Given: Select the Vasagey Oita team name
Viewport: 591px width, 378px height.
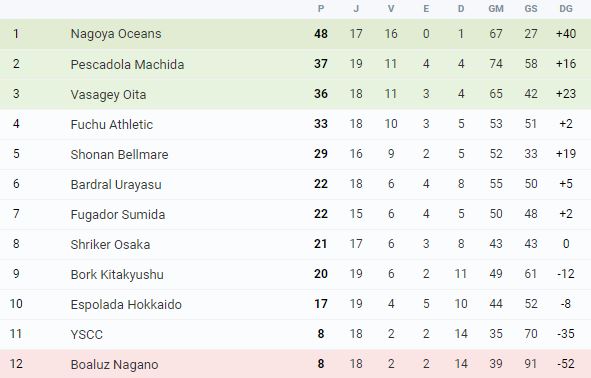Looking at the screenshot, I should point(108,95).
